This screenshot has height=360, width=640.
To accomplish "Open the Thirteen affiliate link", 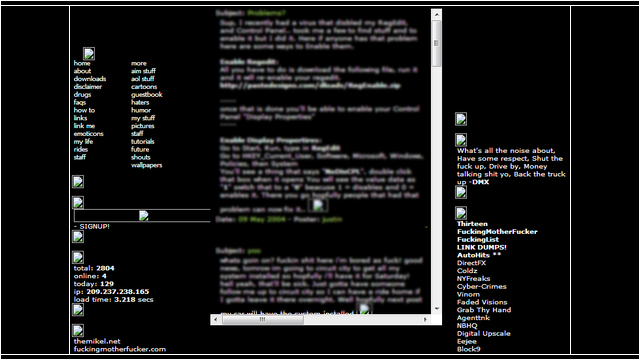I will [472, 224].
